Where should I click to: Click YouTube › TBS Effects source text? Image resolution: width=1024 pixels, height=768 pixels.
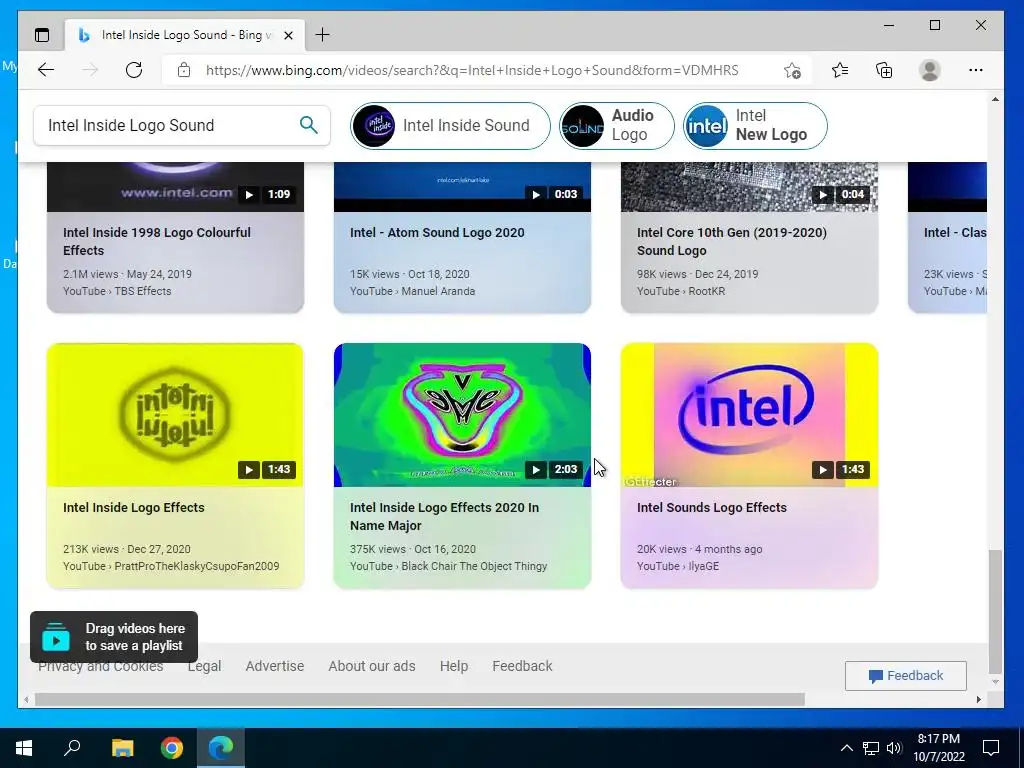click(x=117, y=291)
